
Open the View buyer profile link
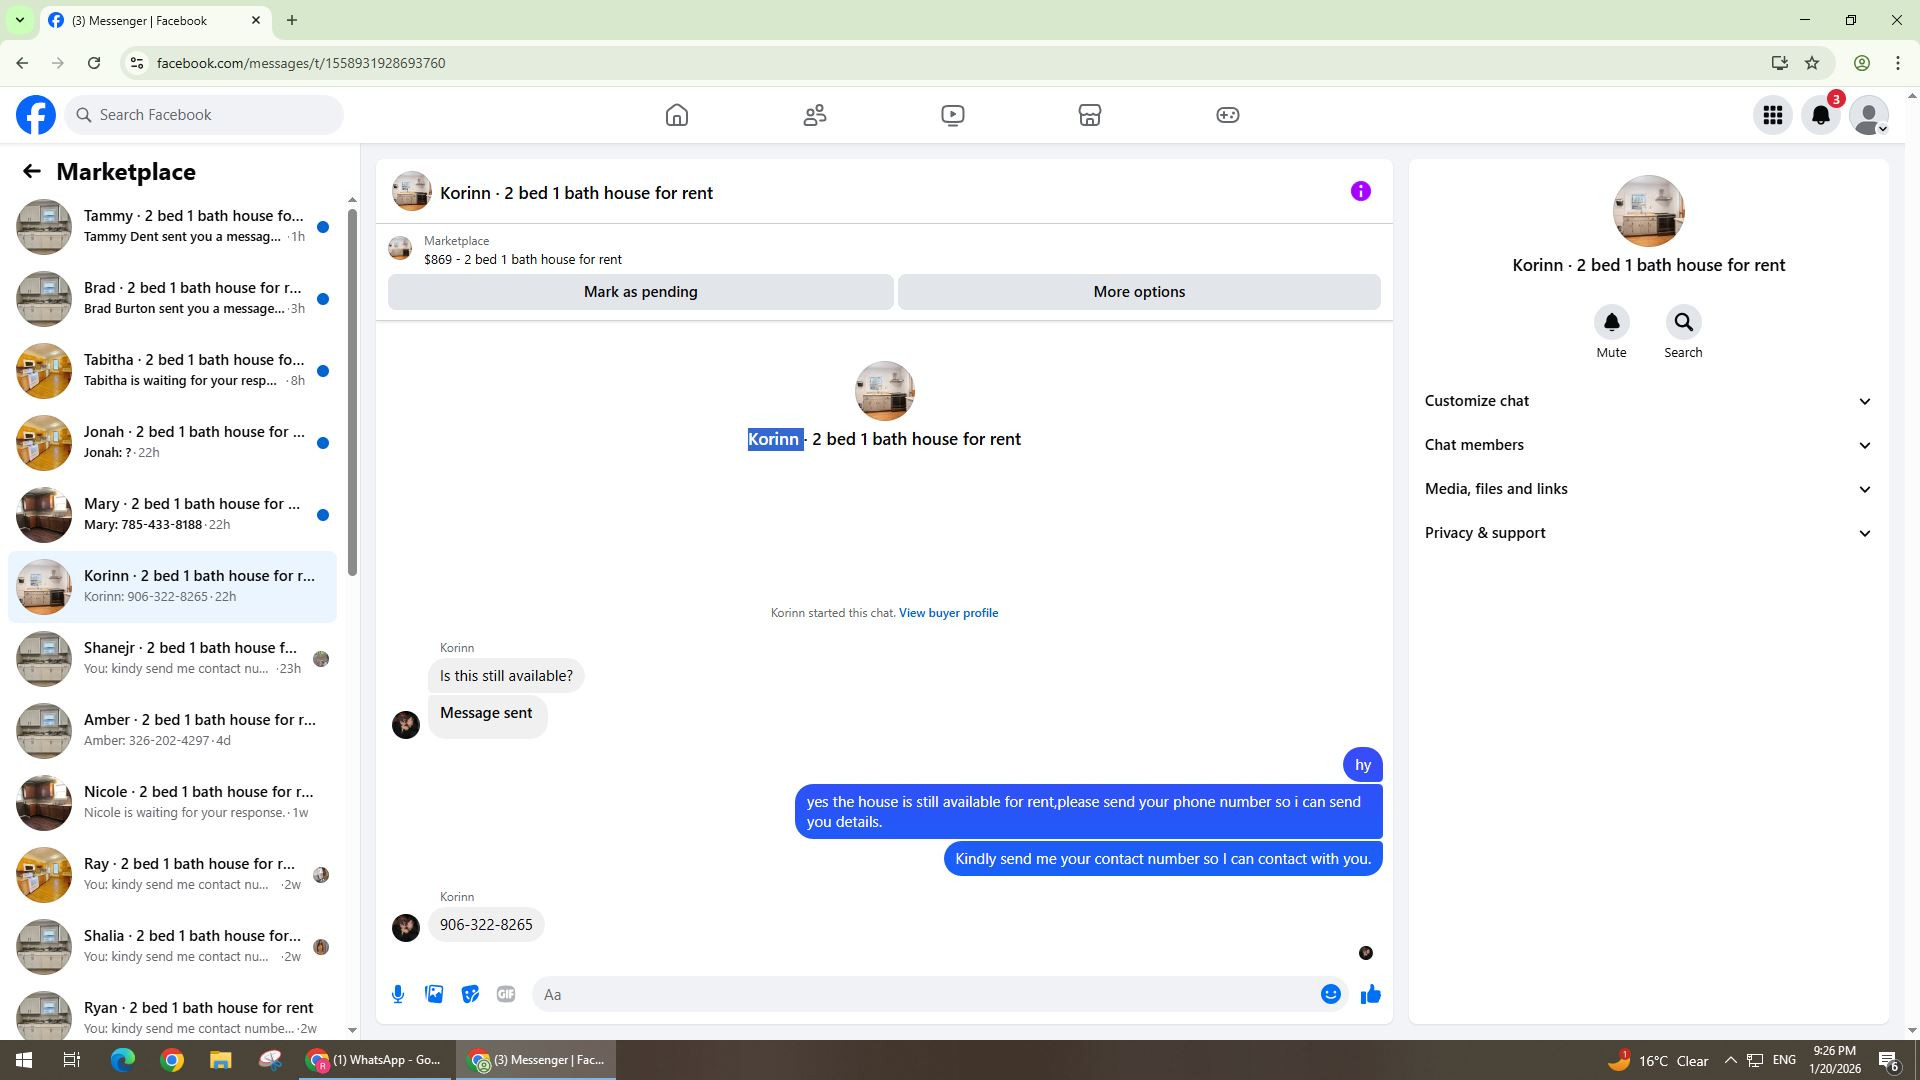(948, 613)
